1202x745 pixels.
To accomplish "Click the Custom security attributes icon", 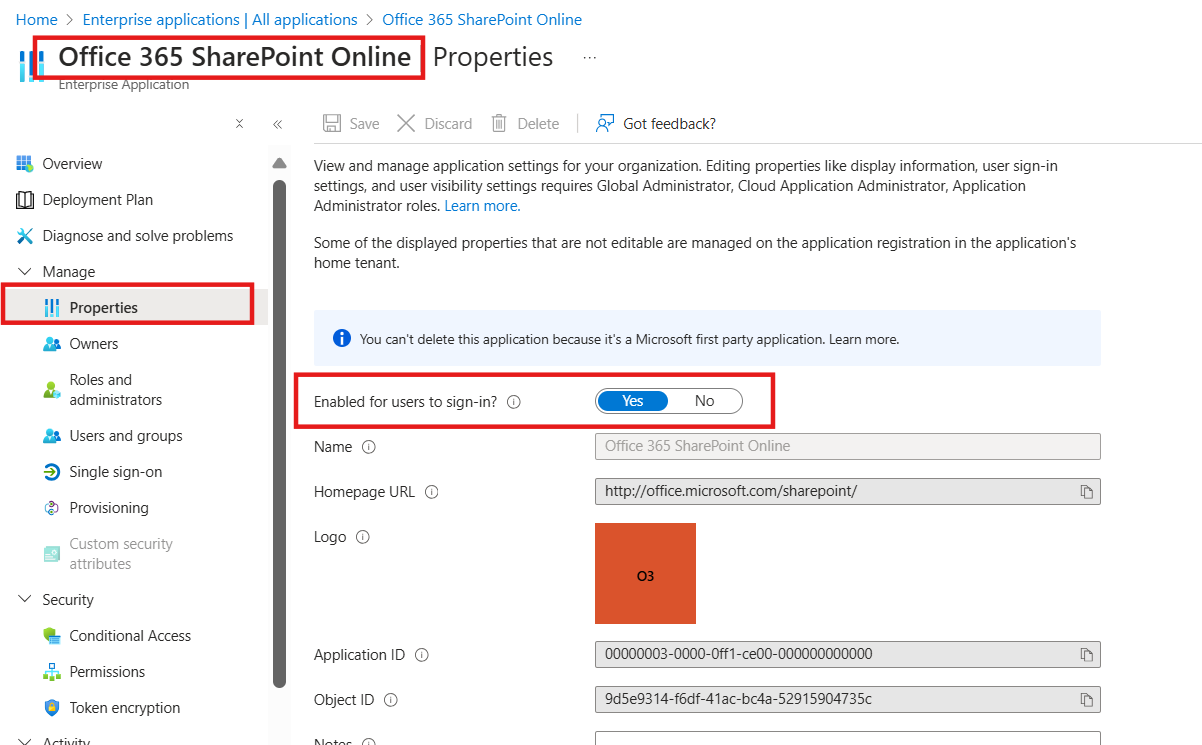I will click(52, 554).
